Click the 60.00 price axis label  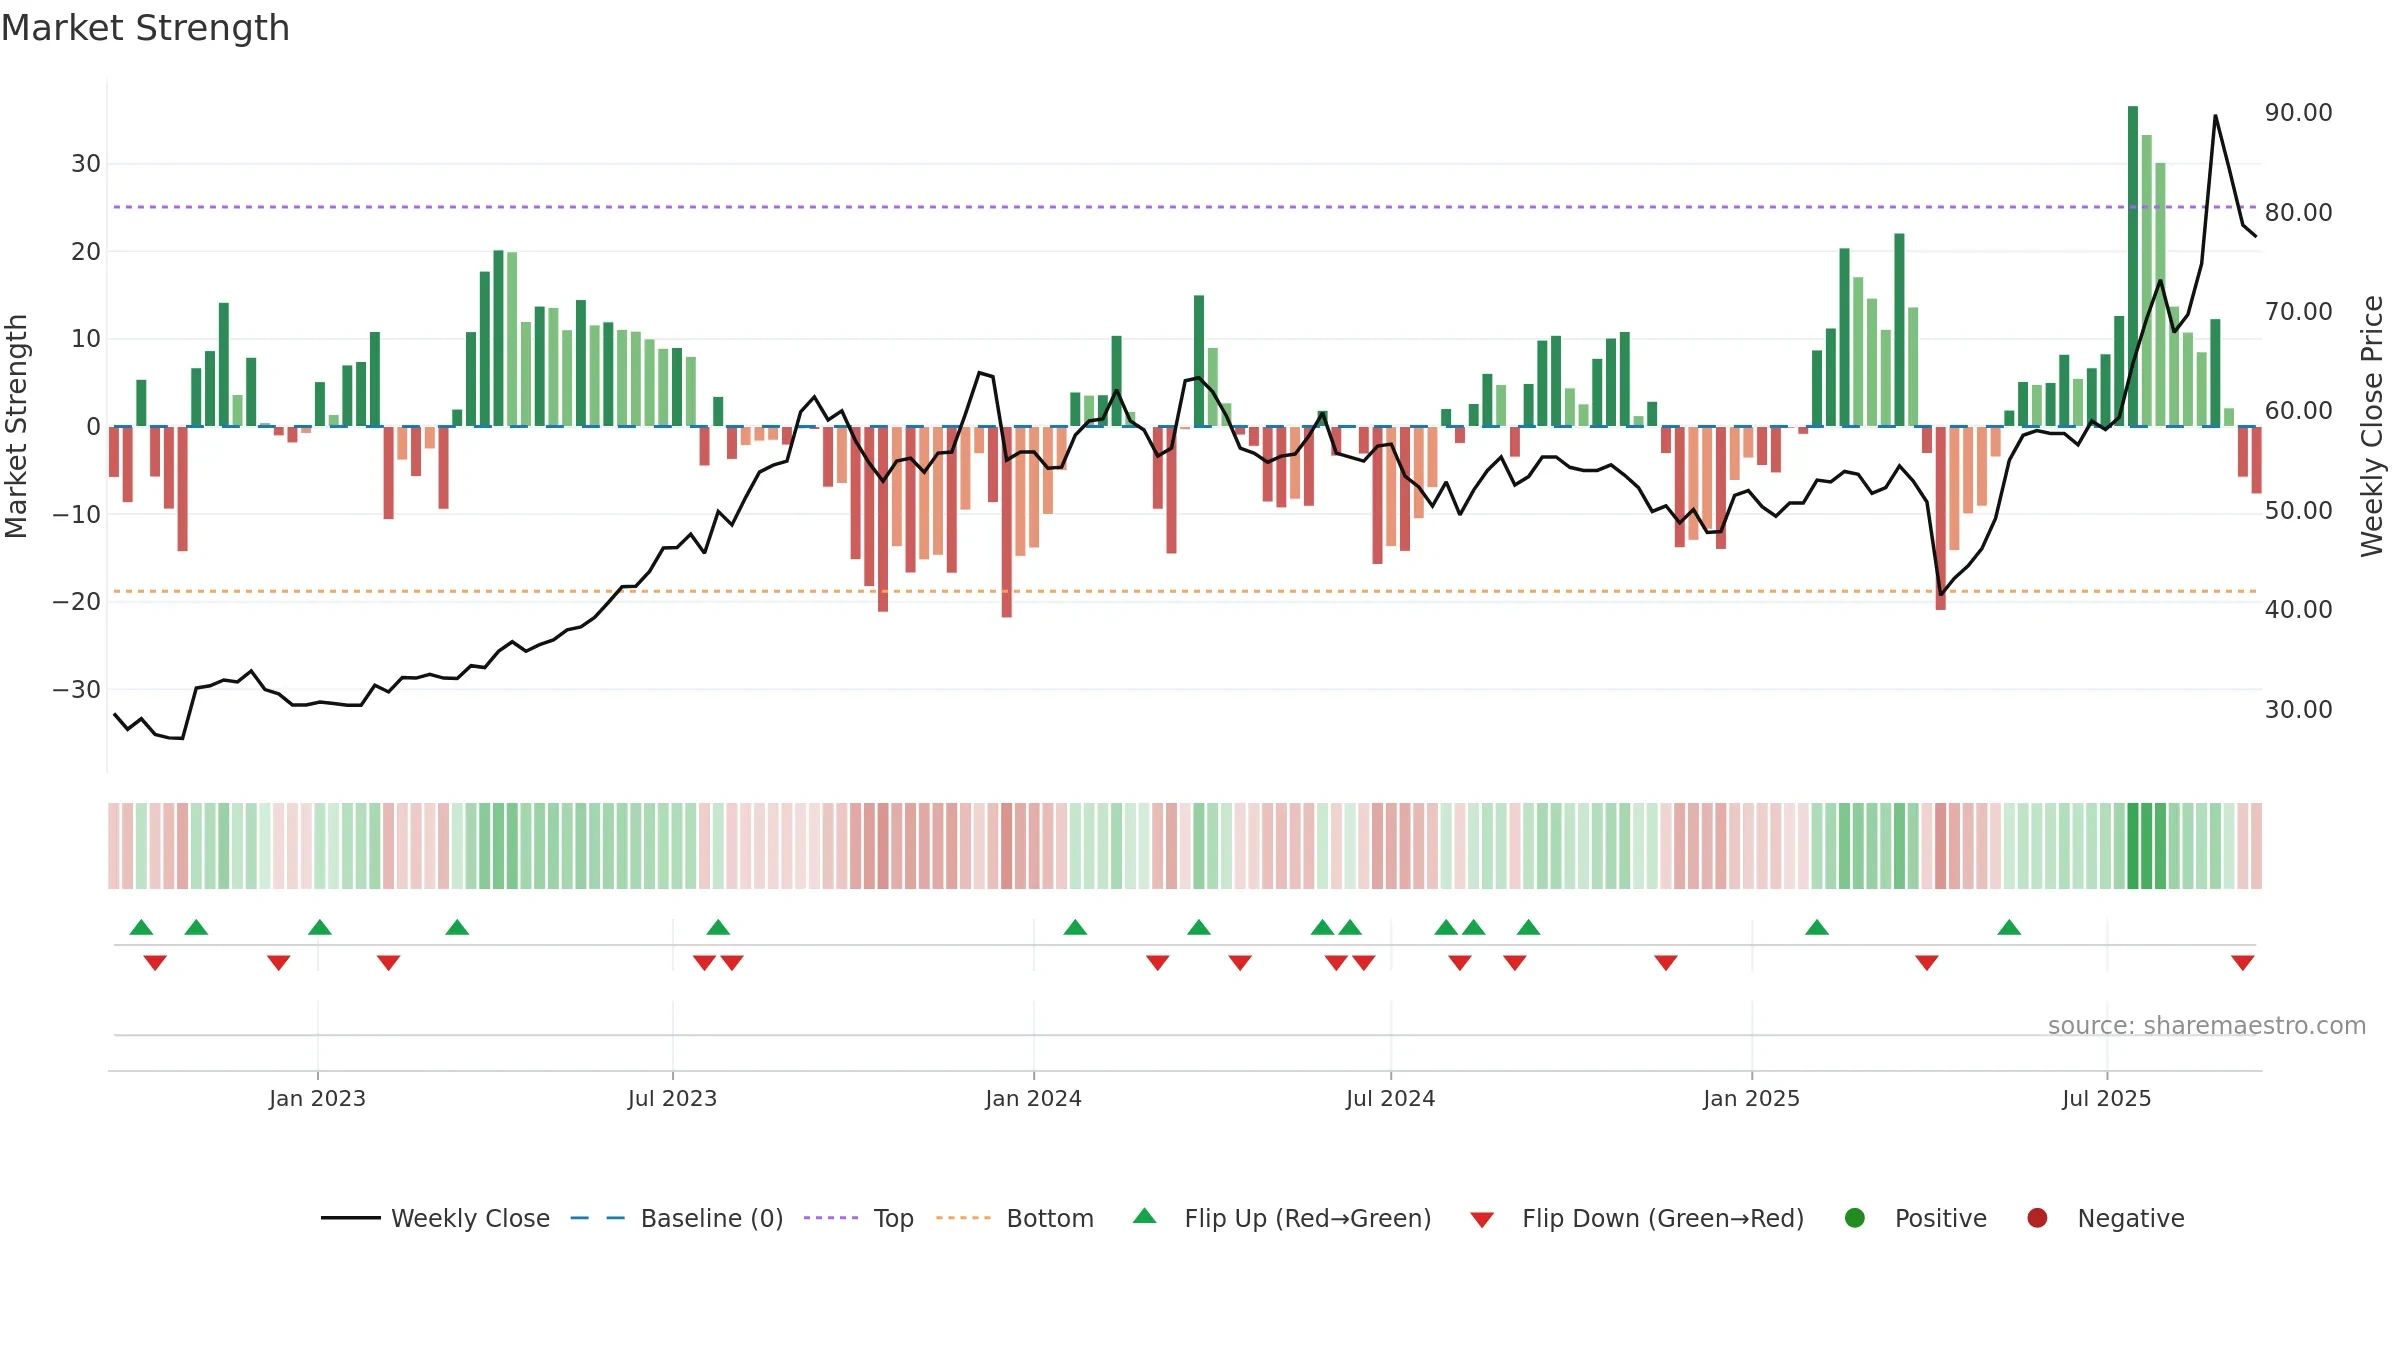[x=2298, y=411]
